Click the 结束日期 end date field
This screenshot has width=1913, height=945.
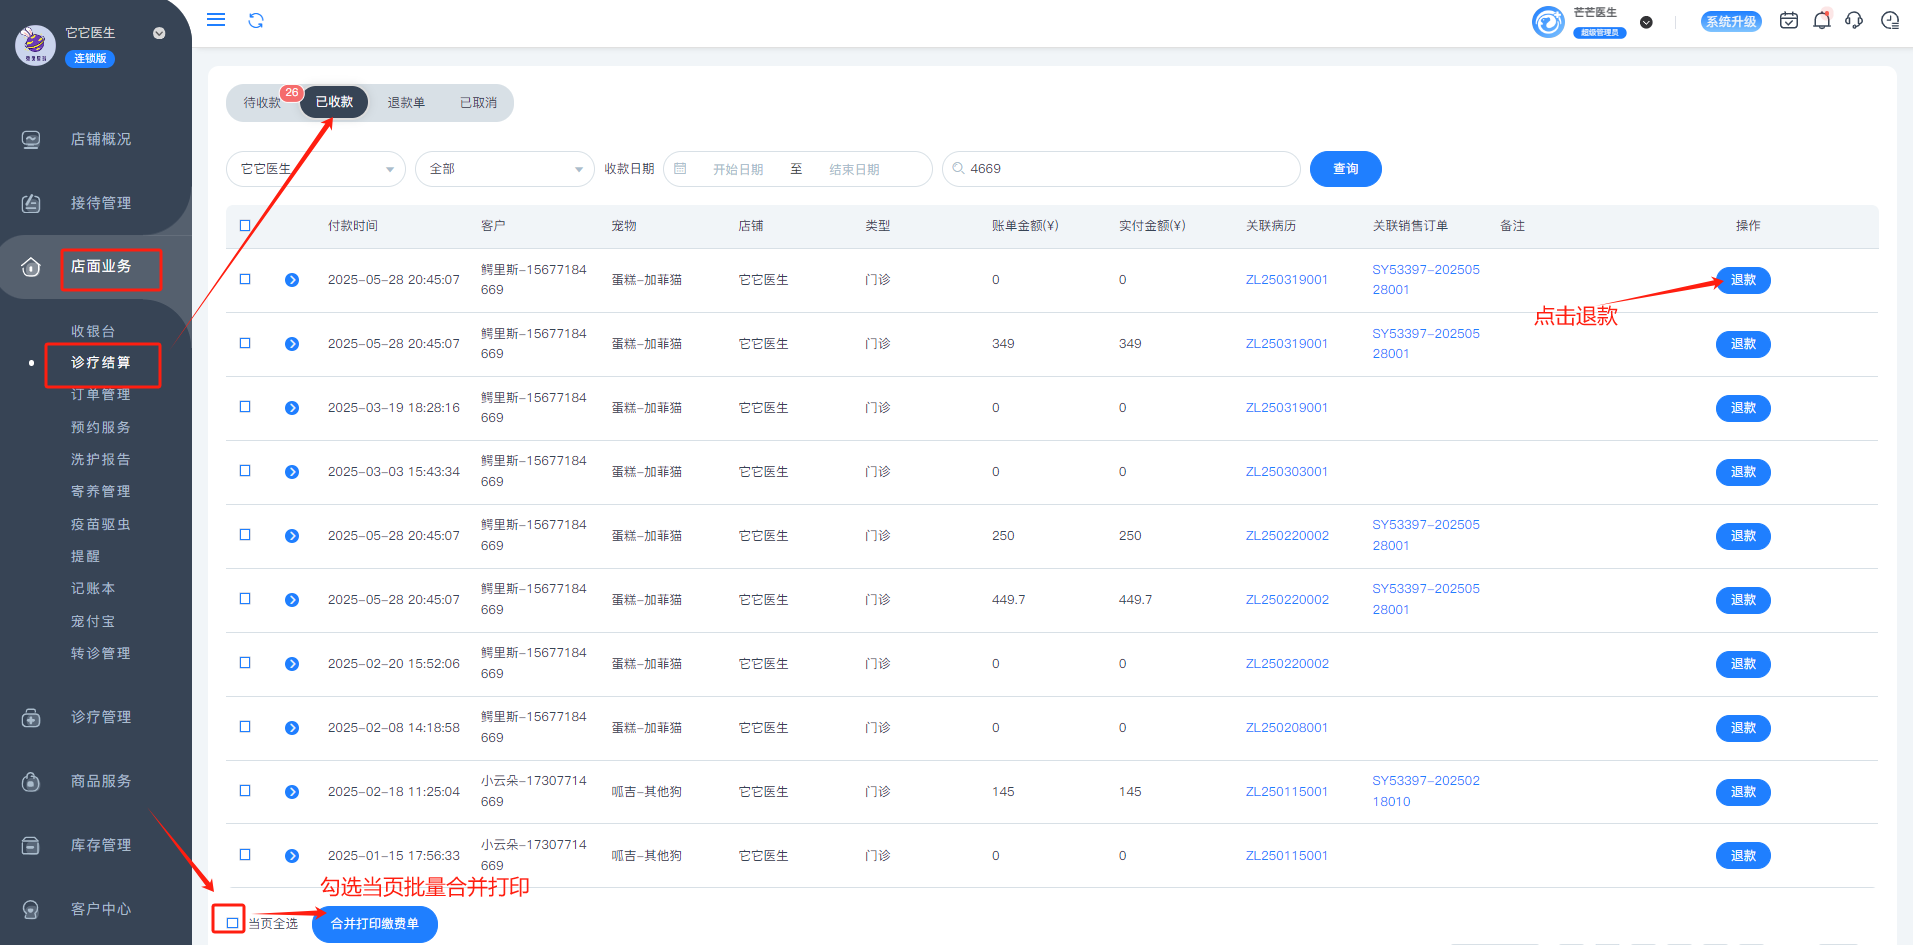854,170
